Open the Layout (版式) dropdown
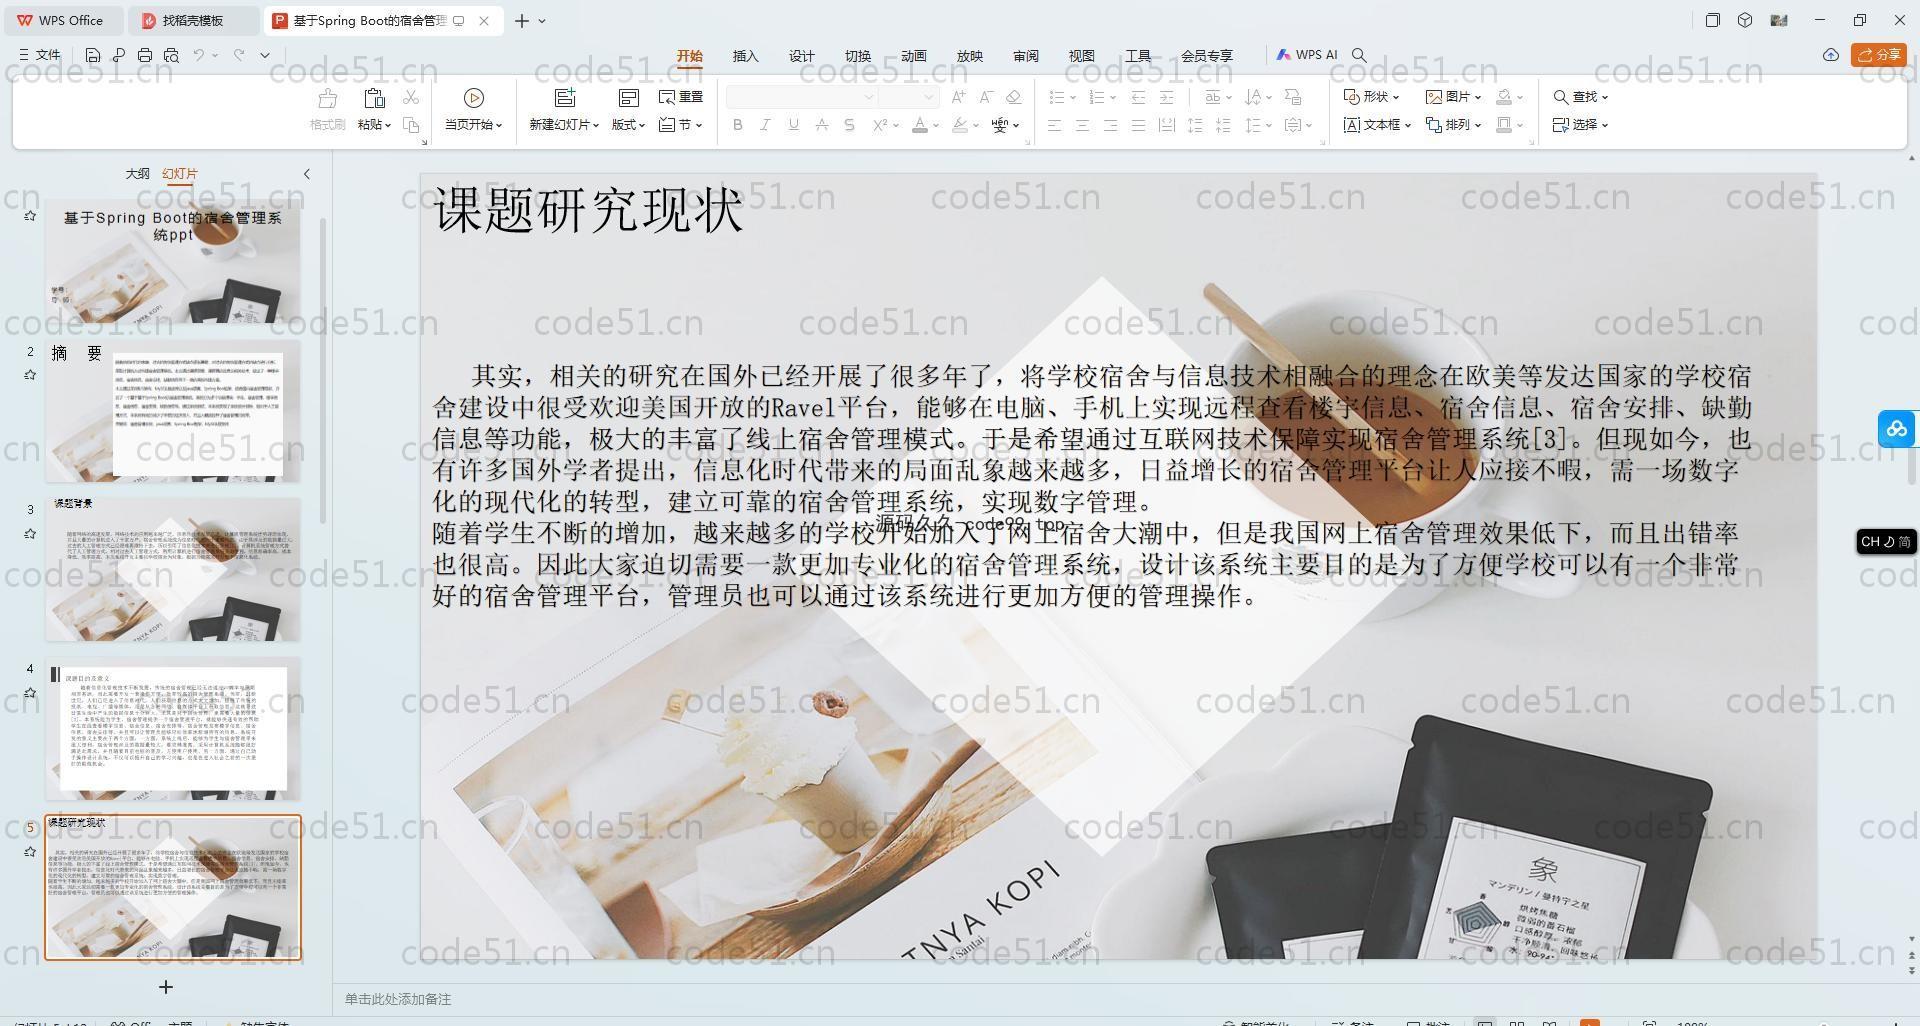1920x1026 pixels. [628, 125]
